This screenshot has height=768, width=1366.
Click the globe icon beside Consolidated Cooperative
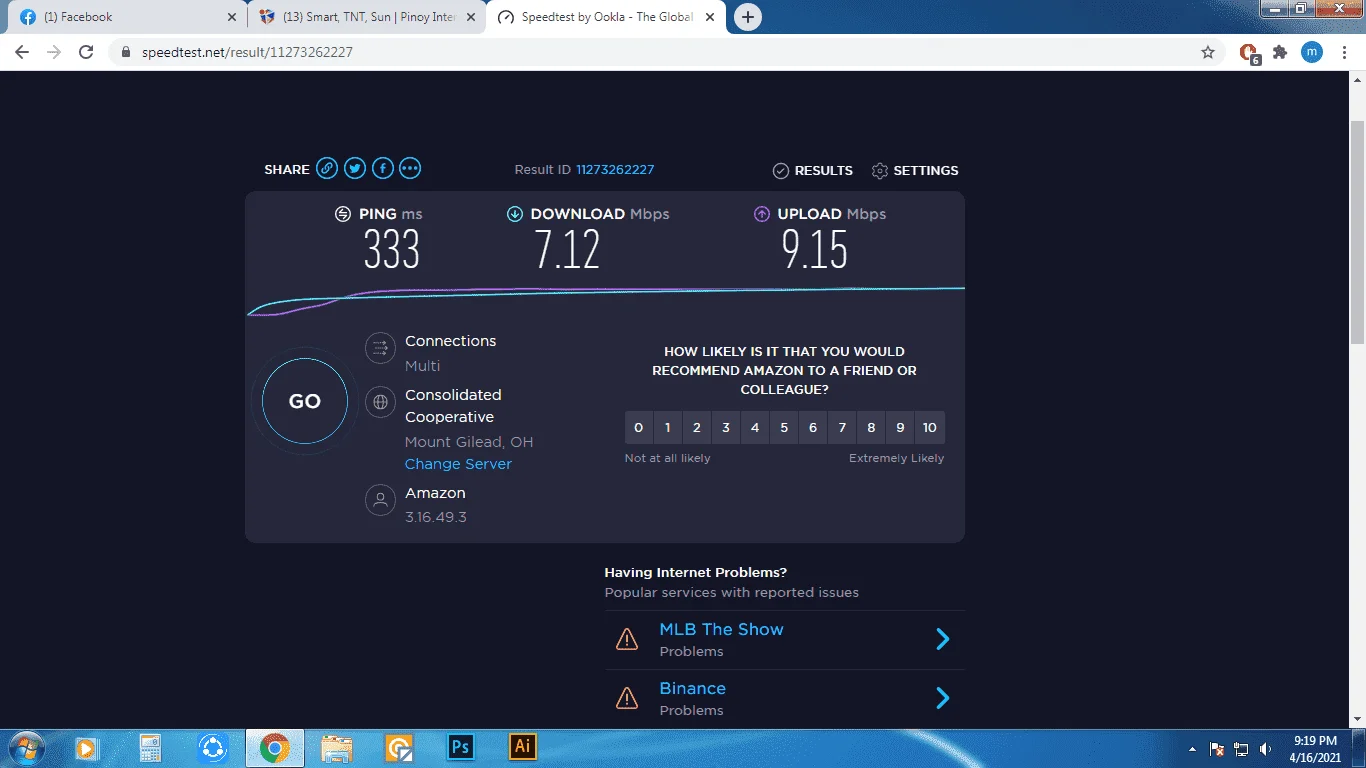(380, 403)
